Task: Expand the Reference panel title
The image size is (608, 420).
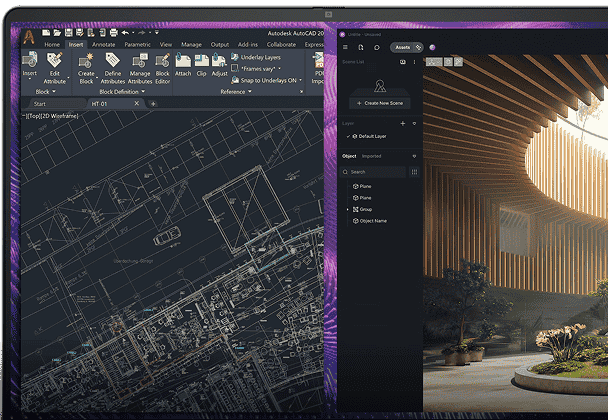Action: tap(236, 92)
